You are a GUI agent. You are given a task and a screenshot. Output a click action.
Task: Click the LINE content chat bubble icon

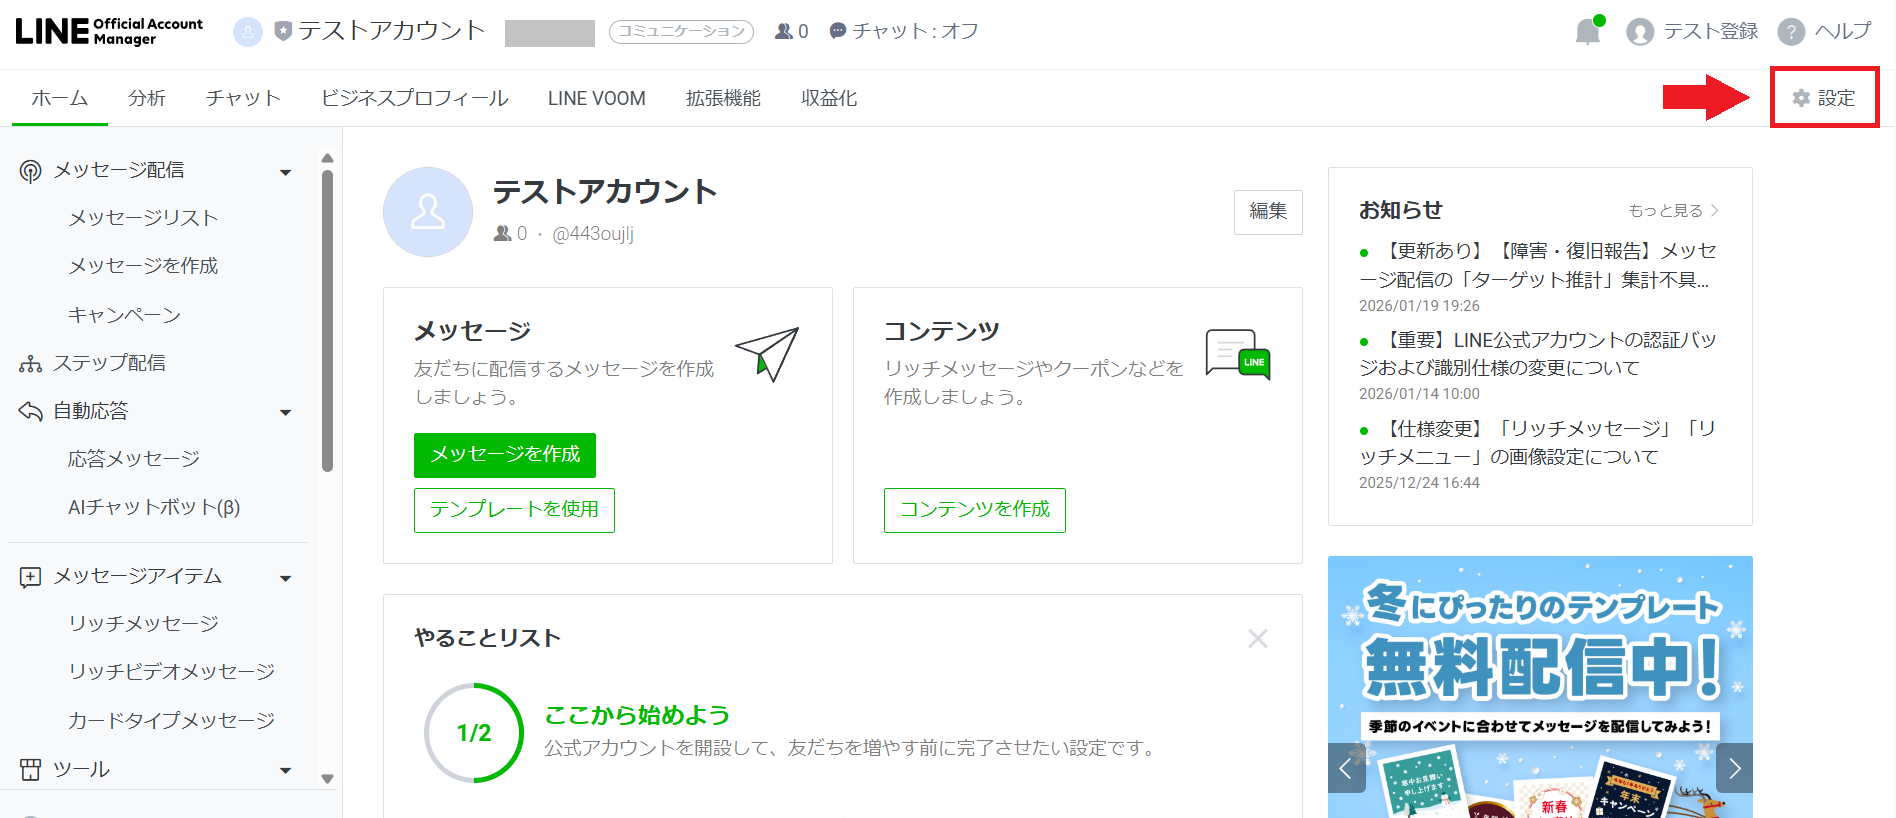(x=1237, y=354)
